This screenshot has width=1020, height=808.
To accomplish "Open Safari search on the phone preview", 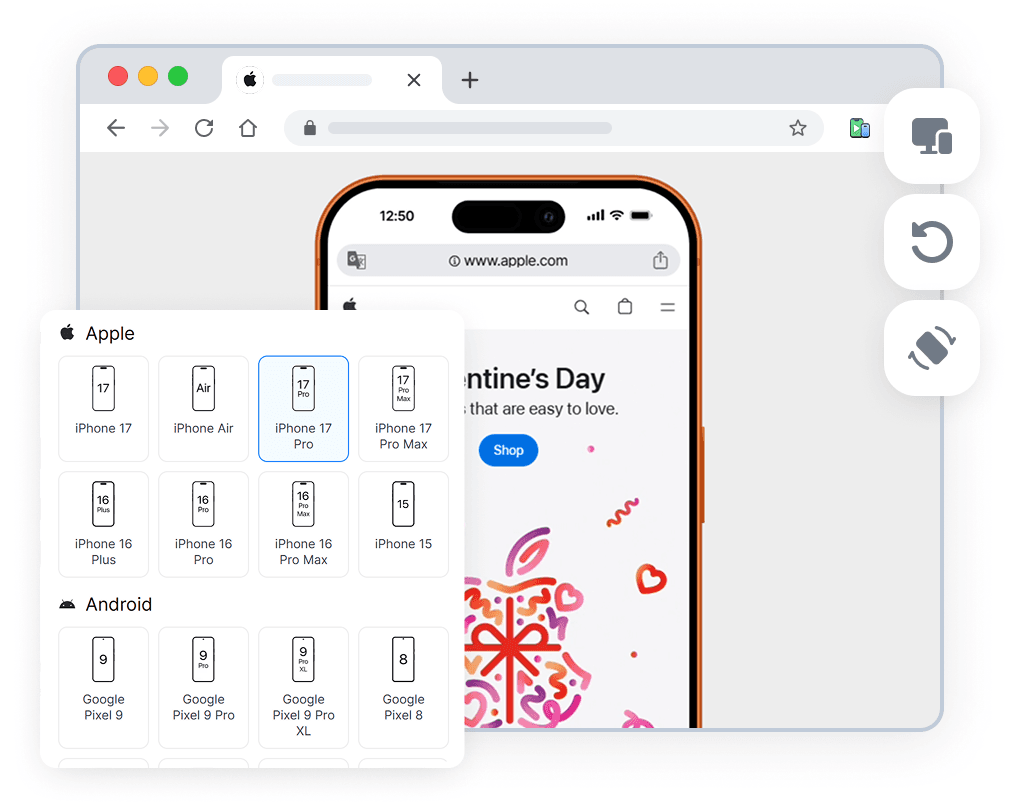I will (x=582, y=307).
